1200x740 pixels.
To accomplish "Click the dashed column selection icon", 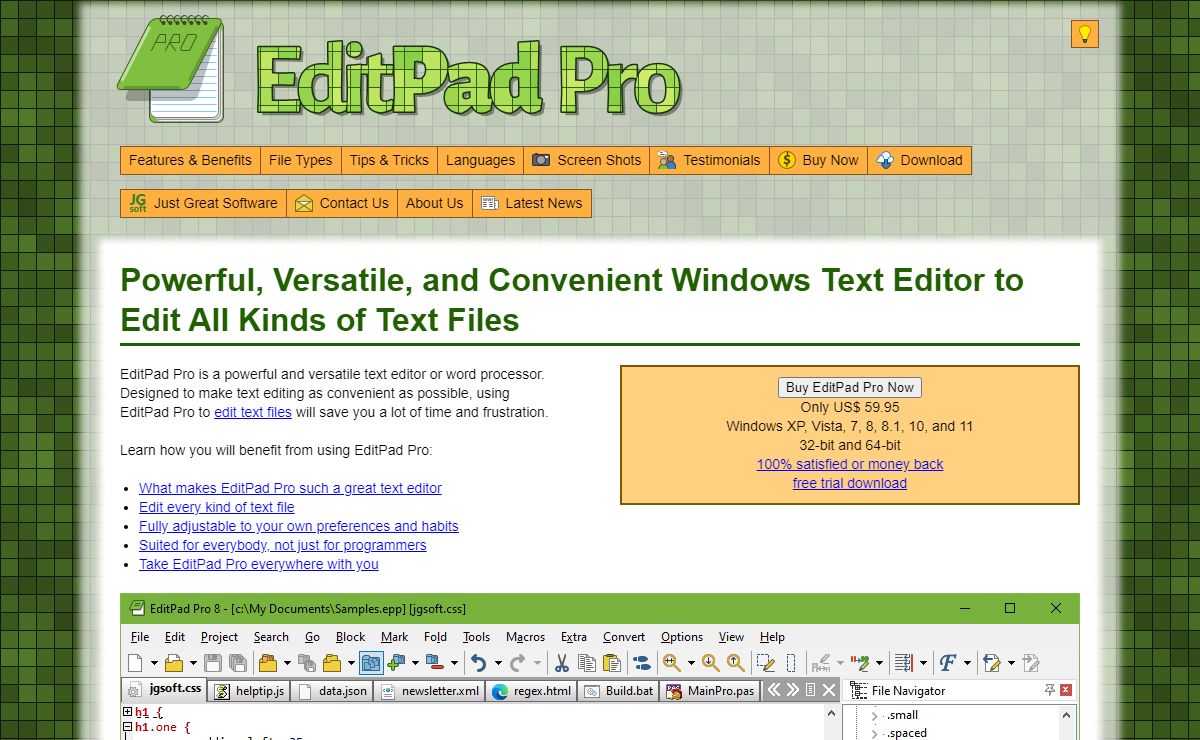I will coord(791,662).
